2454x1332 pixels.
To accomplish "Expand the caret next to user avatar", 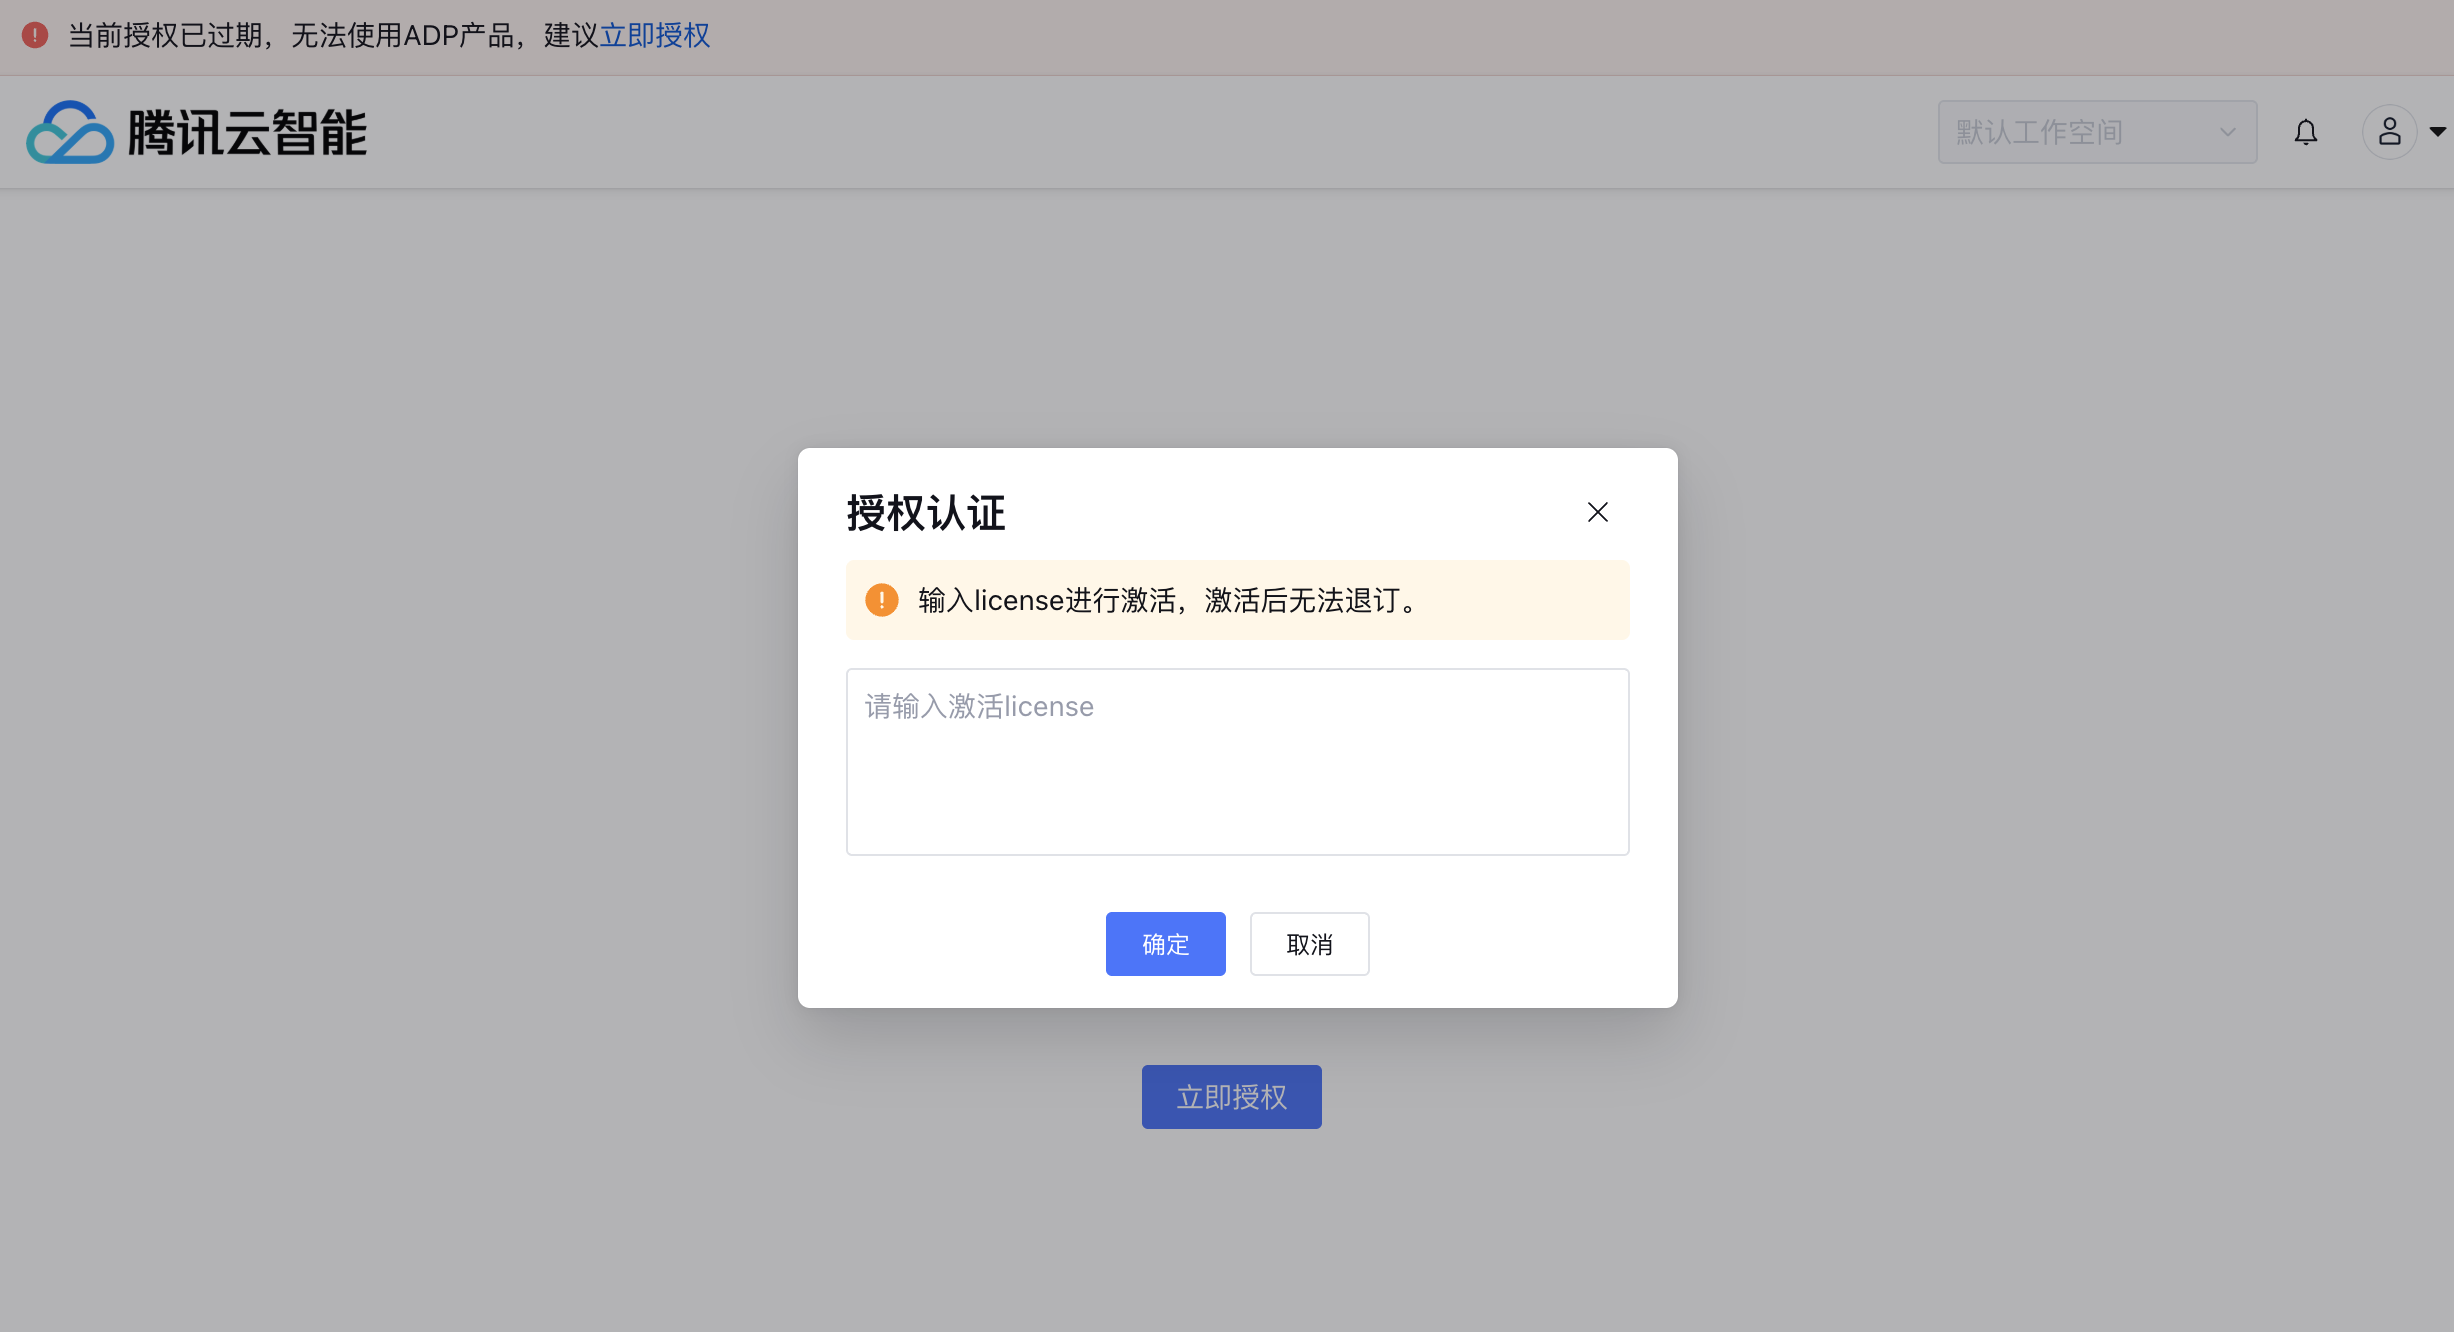I will pos(2438,132).
